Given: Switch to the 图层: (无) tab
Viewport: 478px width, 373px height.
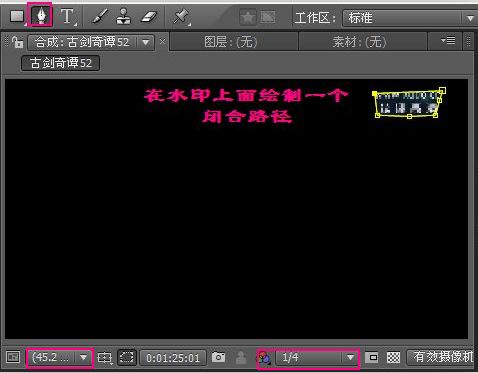Looking at the screenshot, I should 230,42.
